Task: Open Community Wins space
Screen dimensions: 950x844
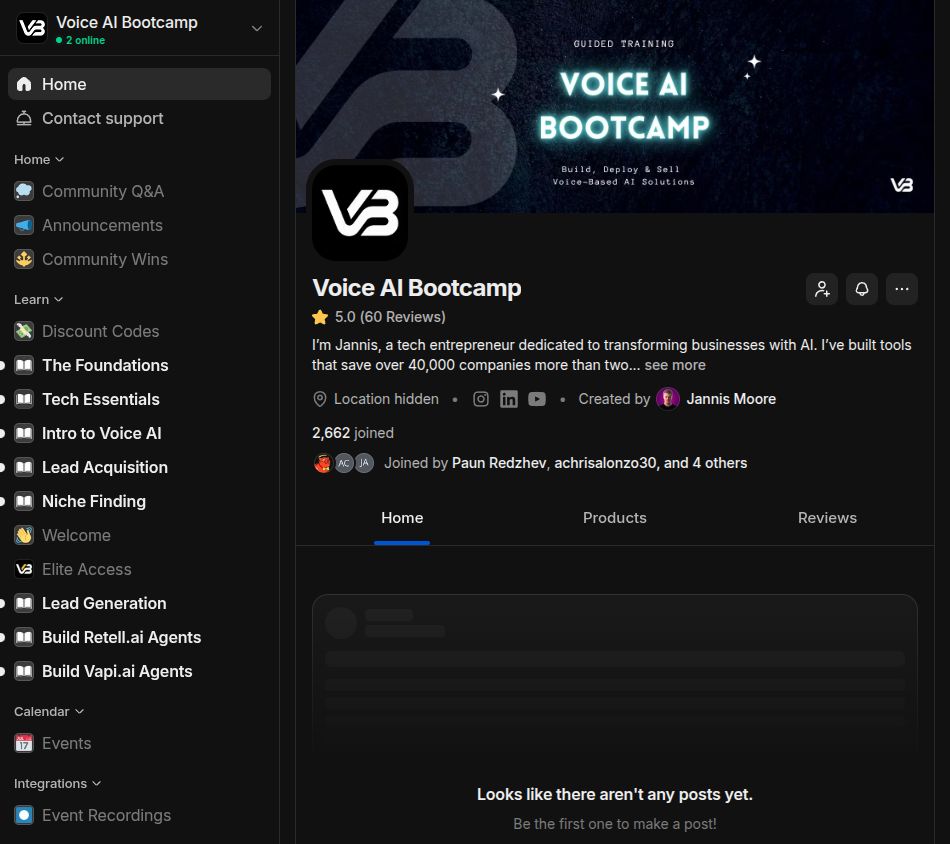Action: click(x=139, y=259)
